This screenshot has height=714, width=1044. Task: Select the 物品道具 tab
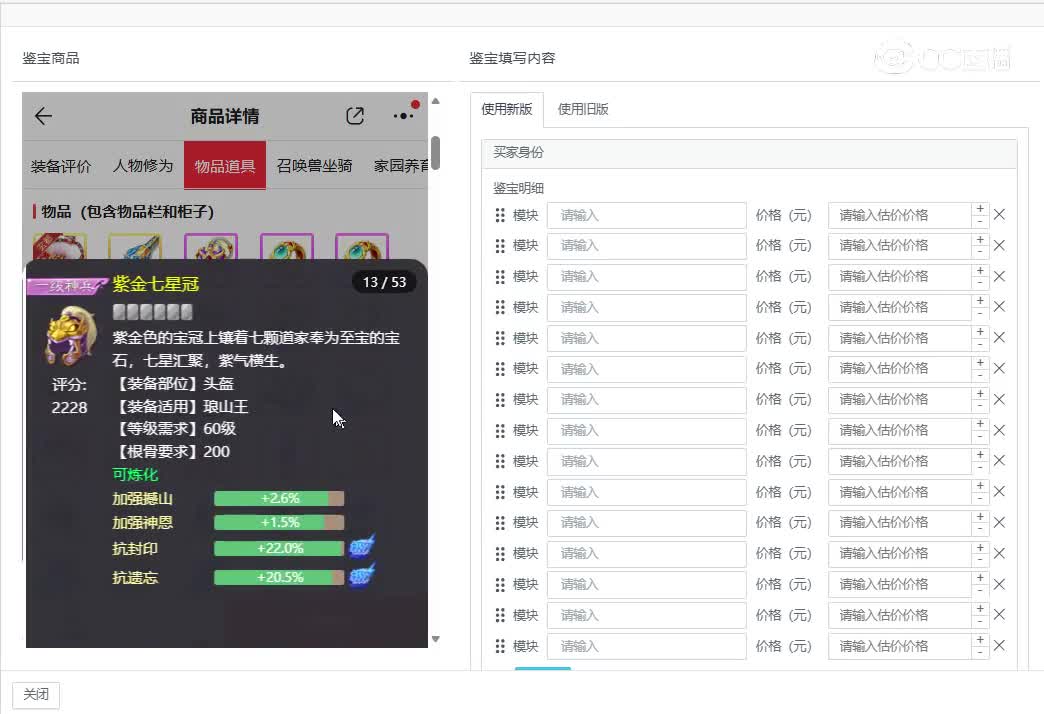224,165
